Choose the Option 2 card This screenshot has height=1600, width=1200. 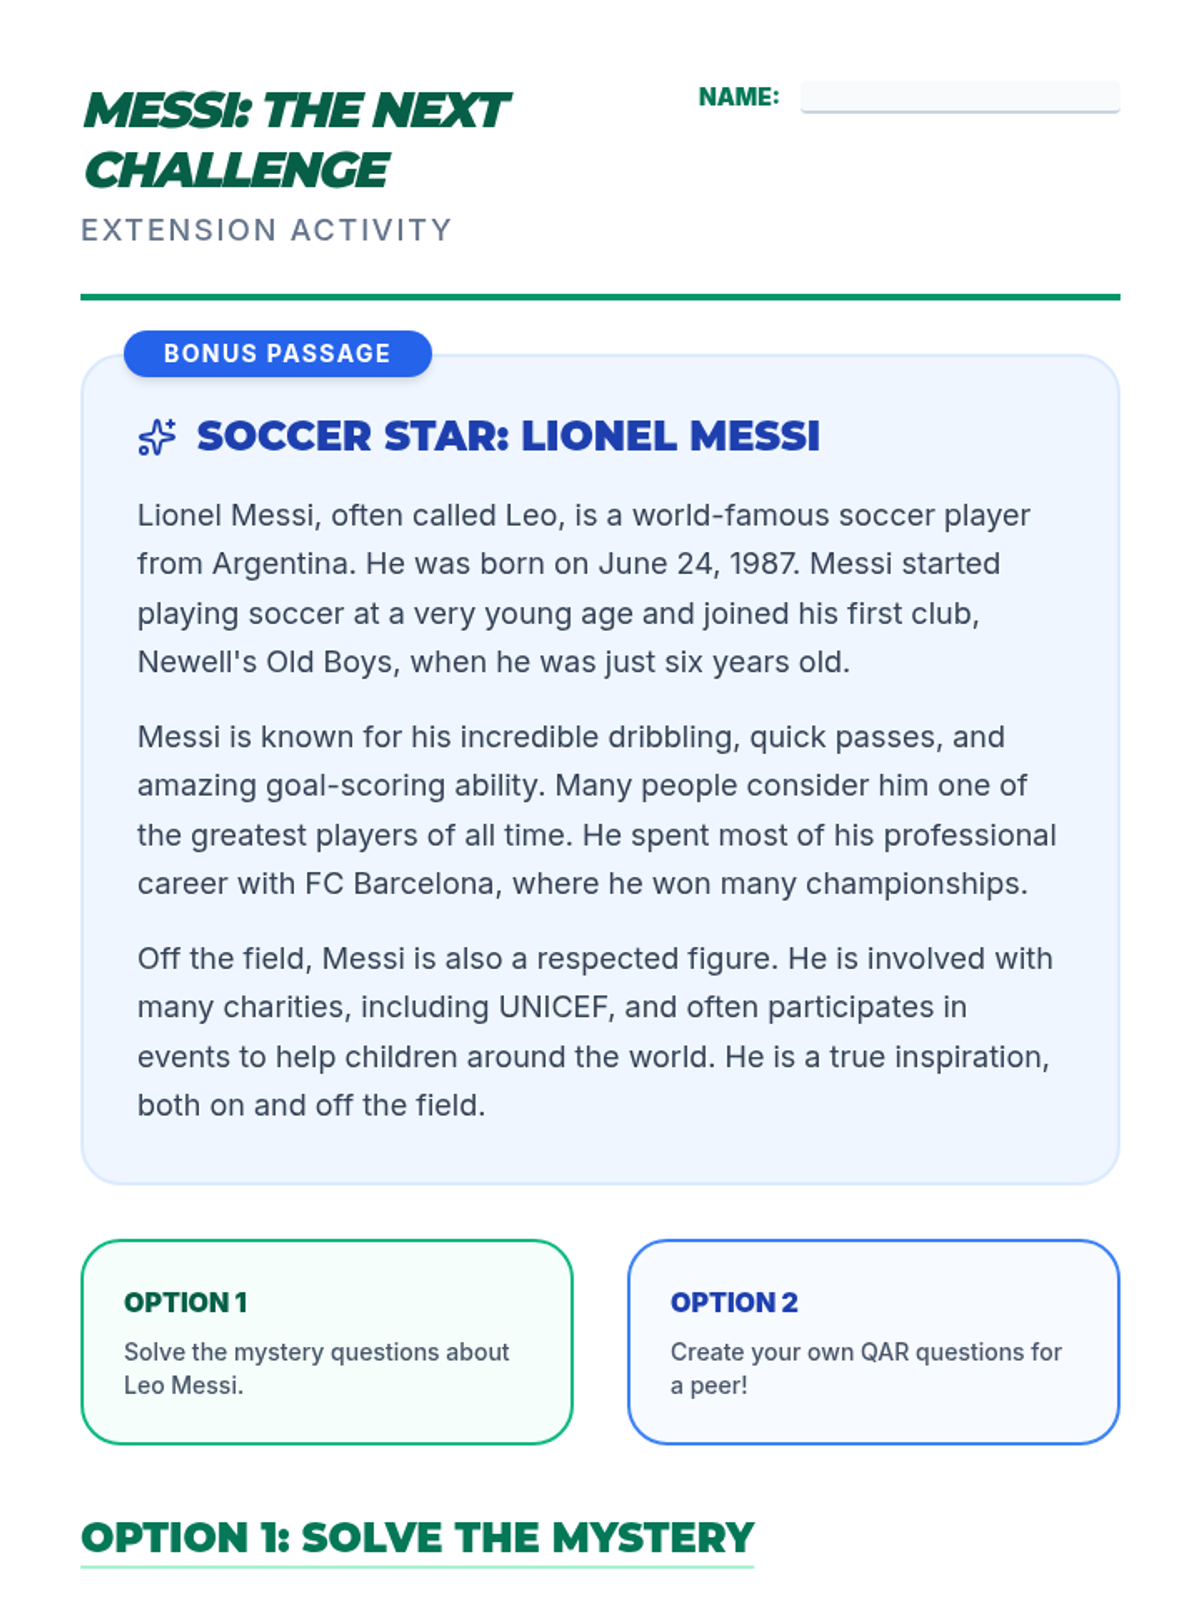[x=873, y=1341]
